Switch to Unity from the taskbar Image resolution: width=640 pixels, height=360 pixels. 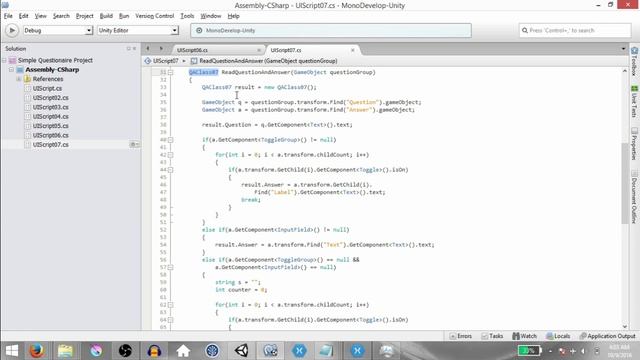tap(241, 351)
